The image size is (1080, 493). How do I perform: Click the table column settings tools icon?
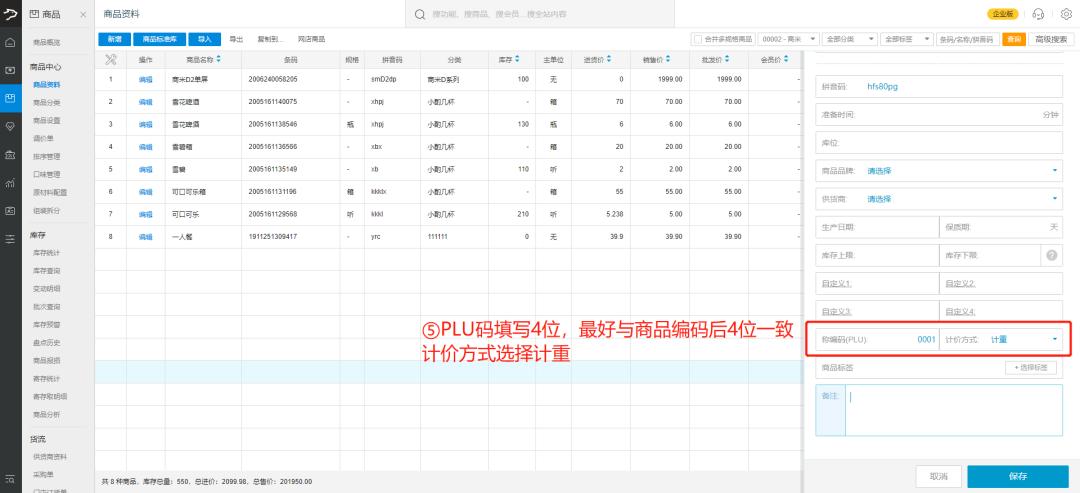point(110,60)
